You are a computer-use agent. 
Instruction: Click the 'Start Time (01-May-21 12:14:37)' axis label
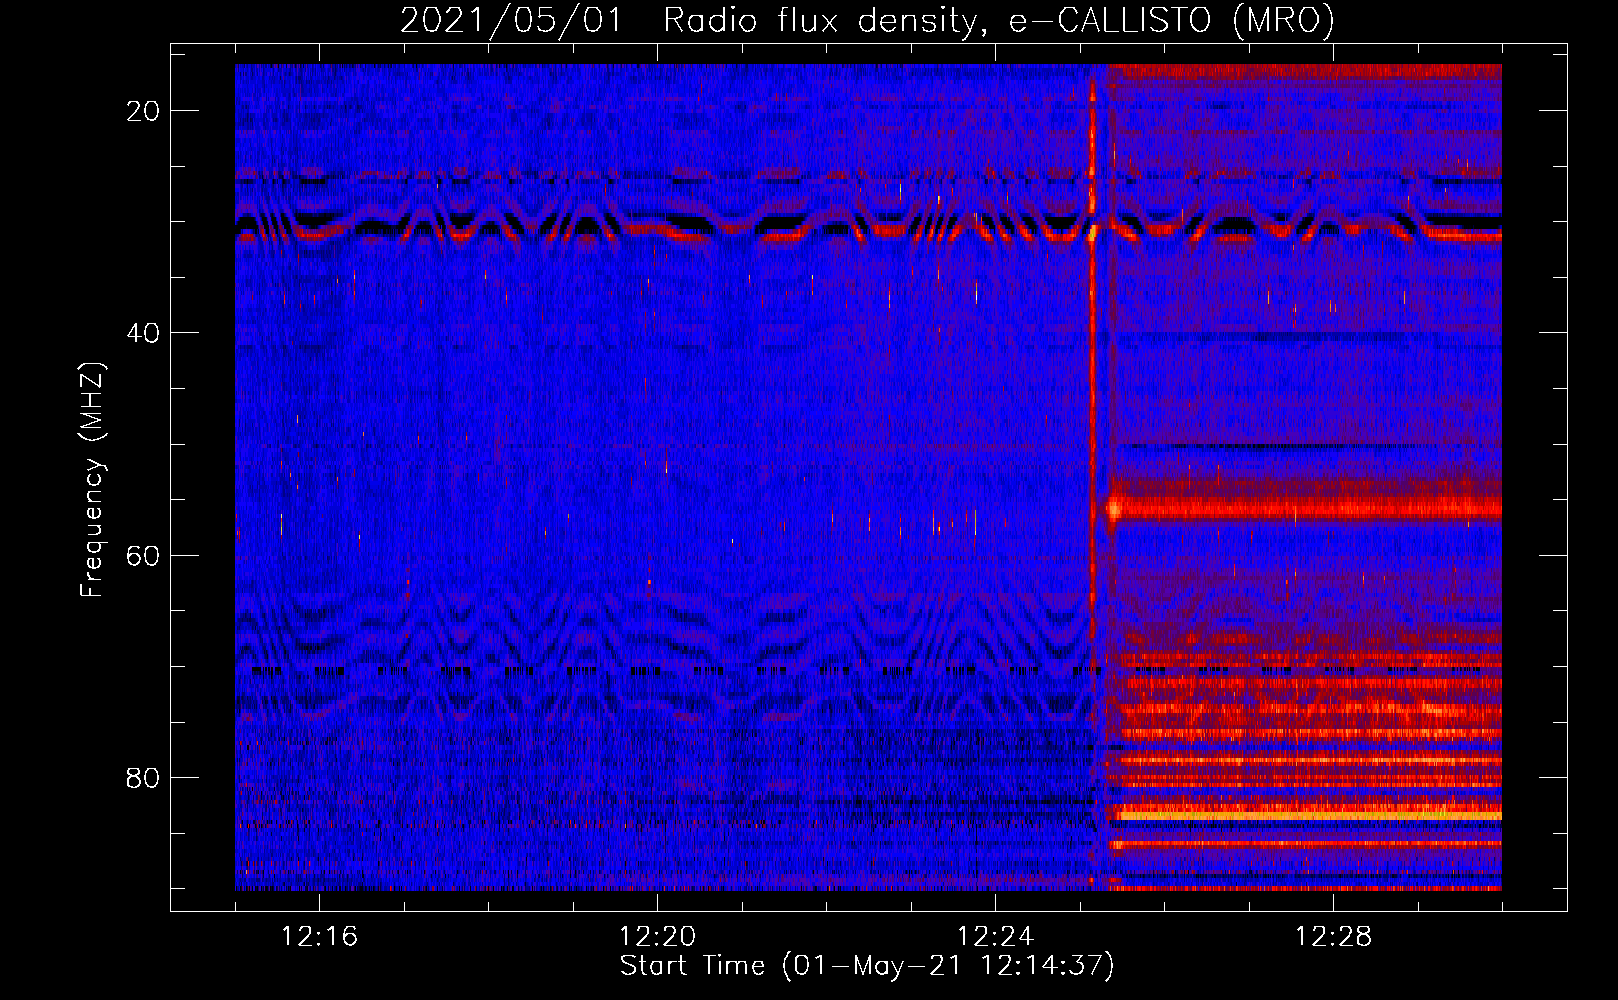866,966
